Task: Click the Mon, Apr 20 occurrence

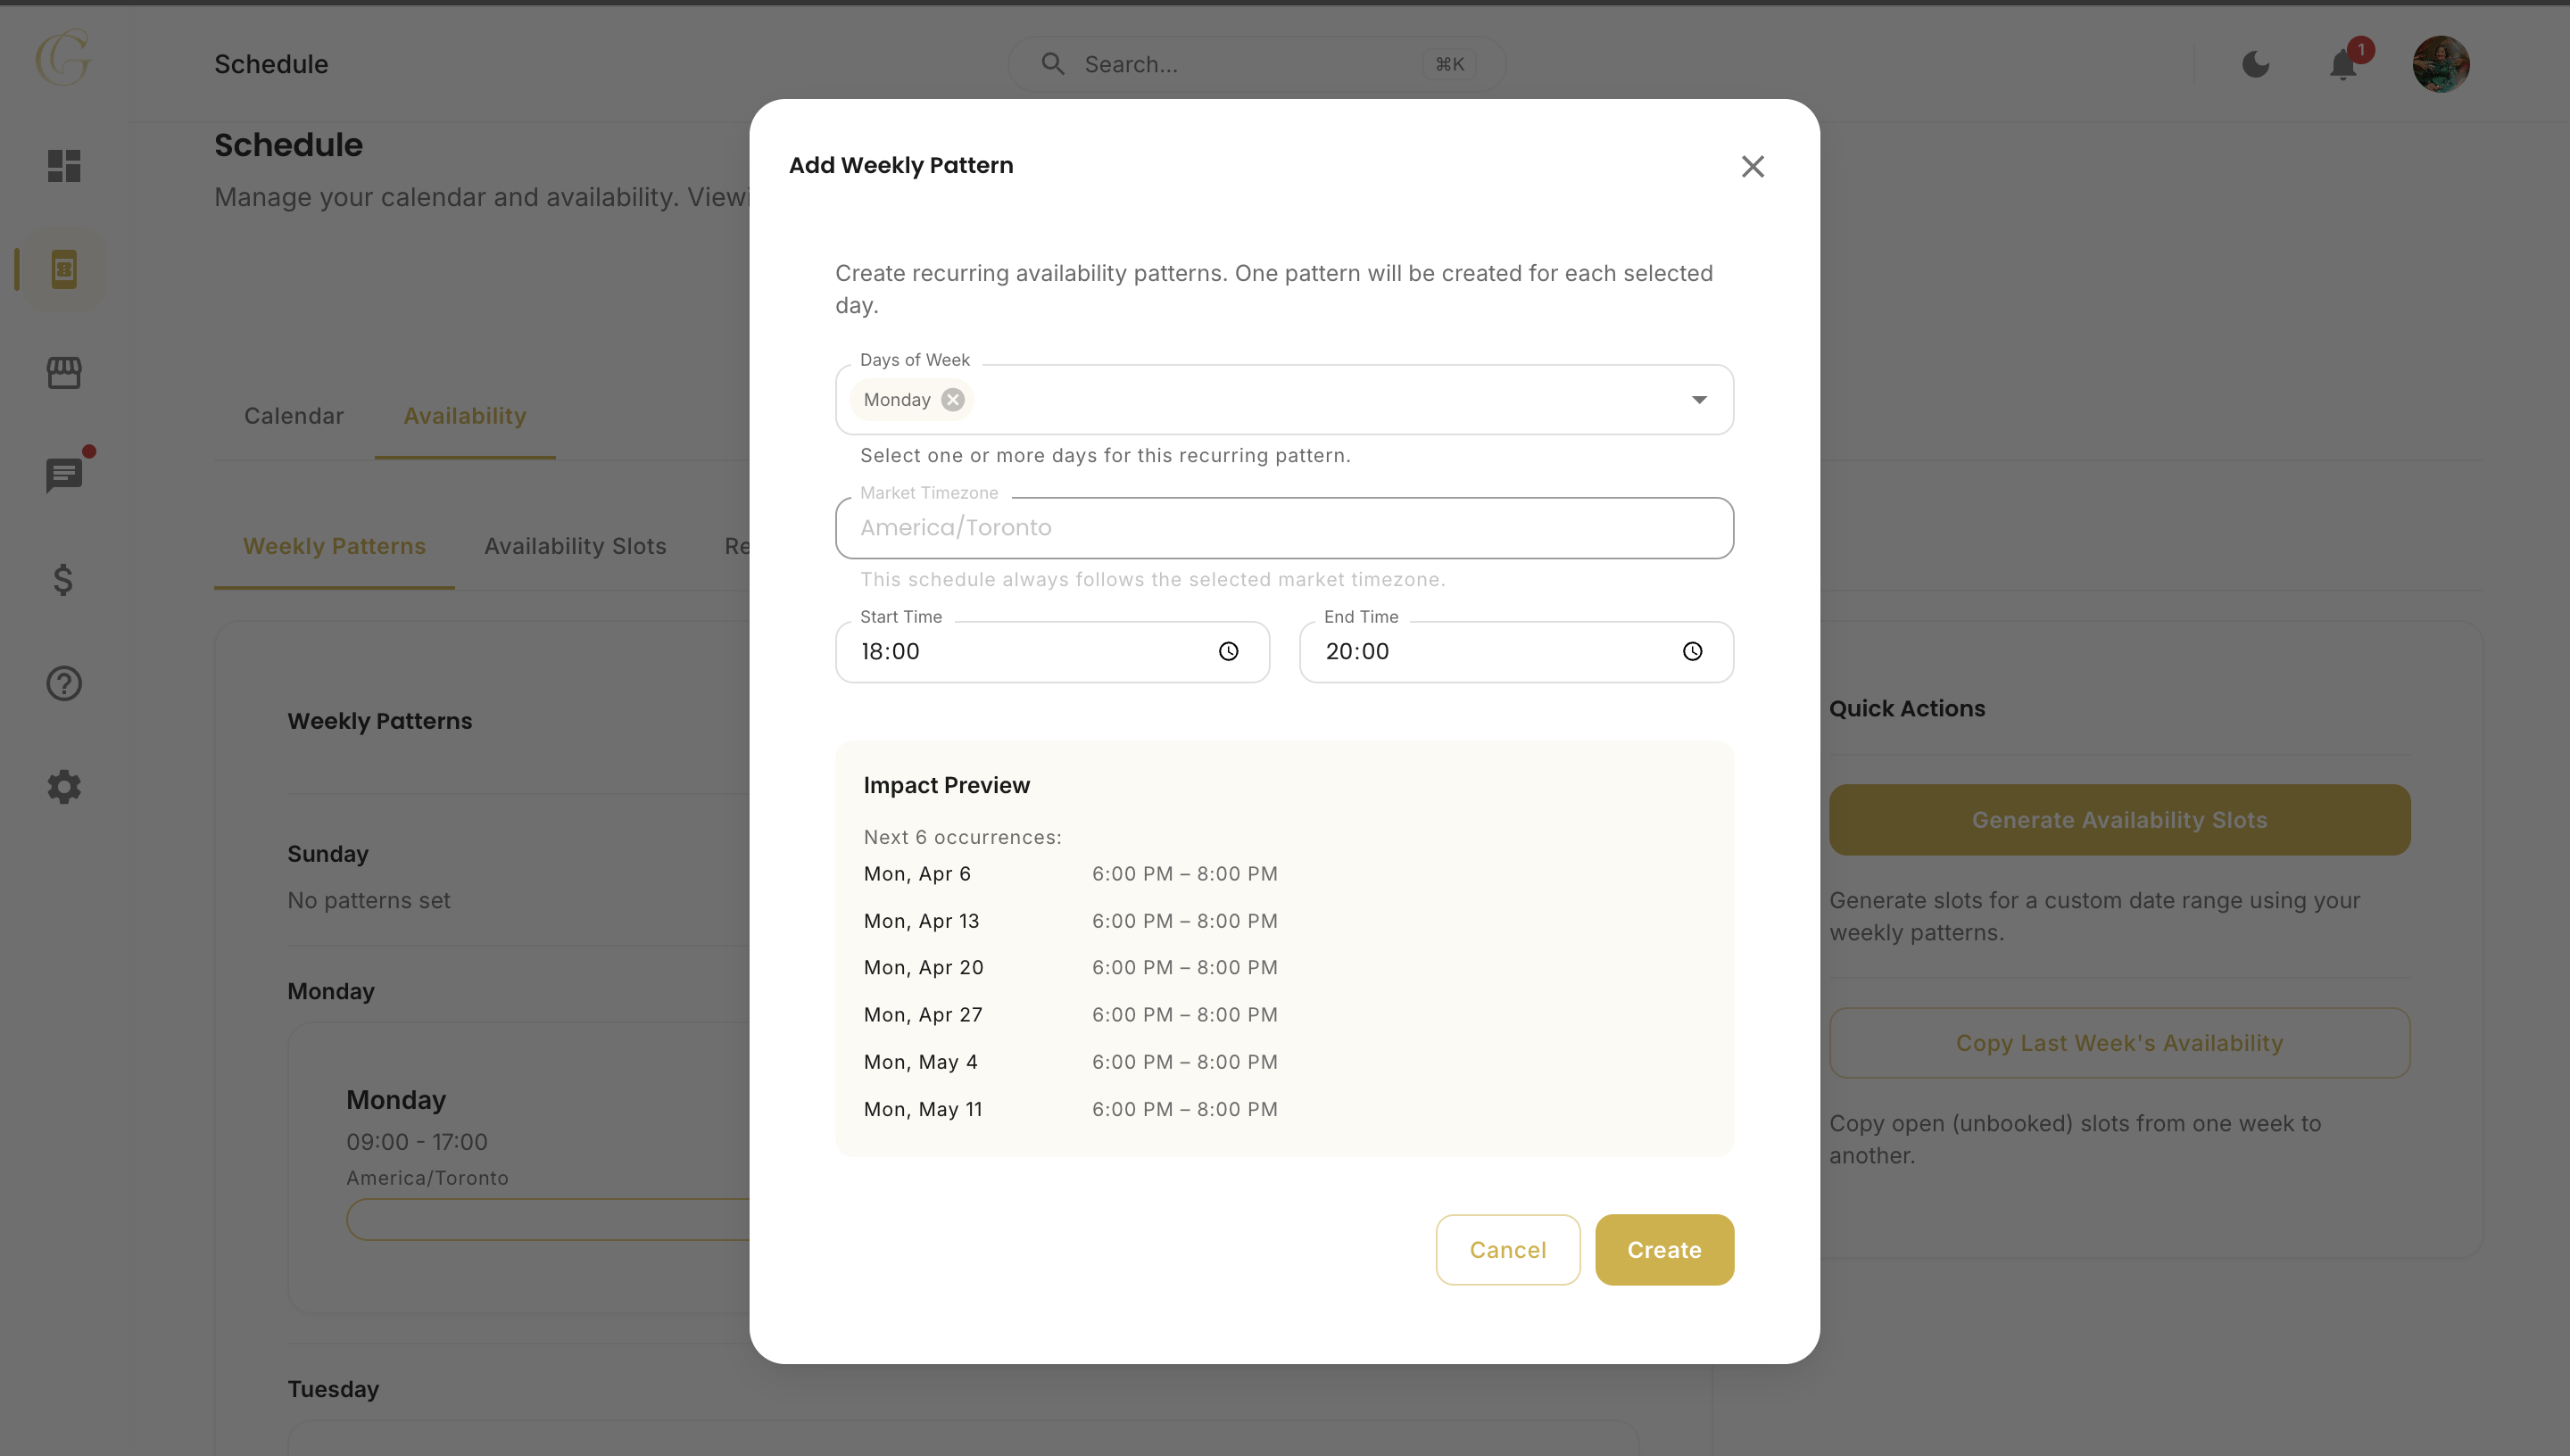Action: pyautogui.click(x=923, y=968)
